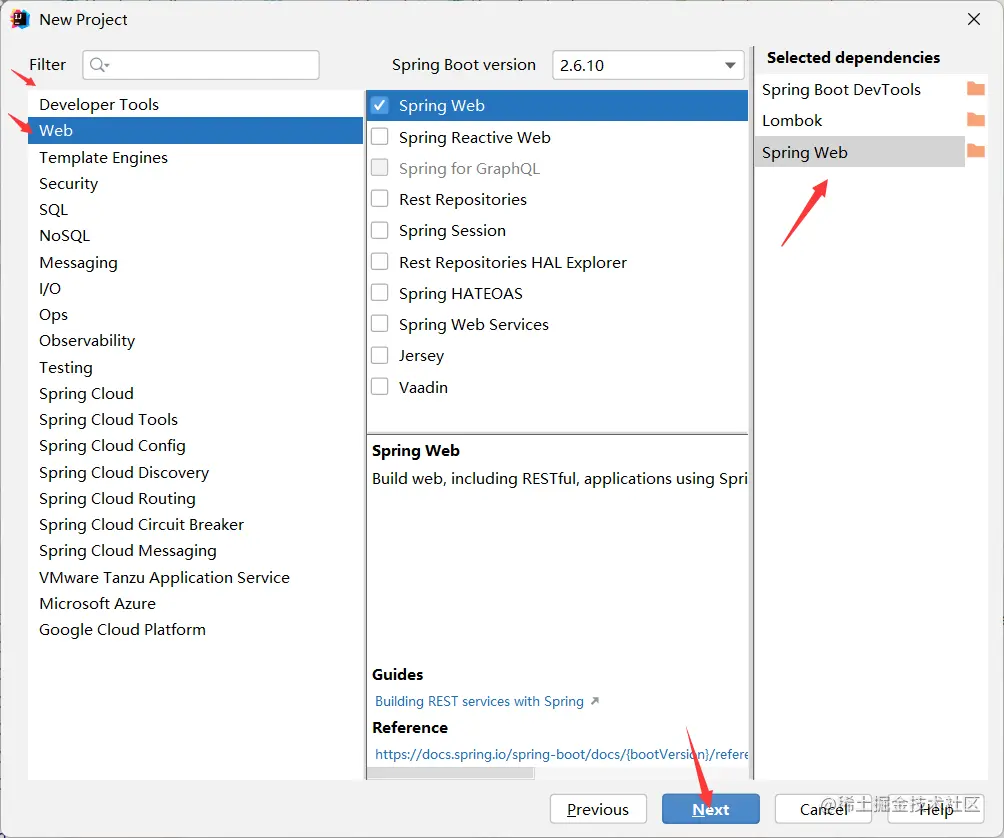Select the I/O category

195,289
